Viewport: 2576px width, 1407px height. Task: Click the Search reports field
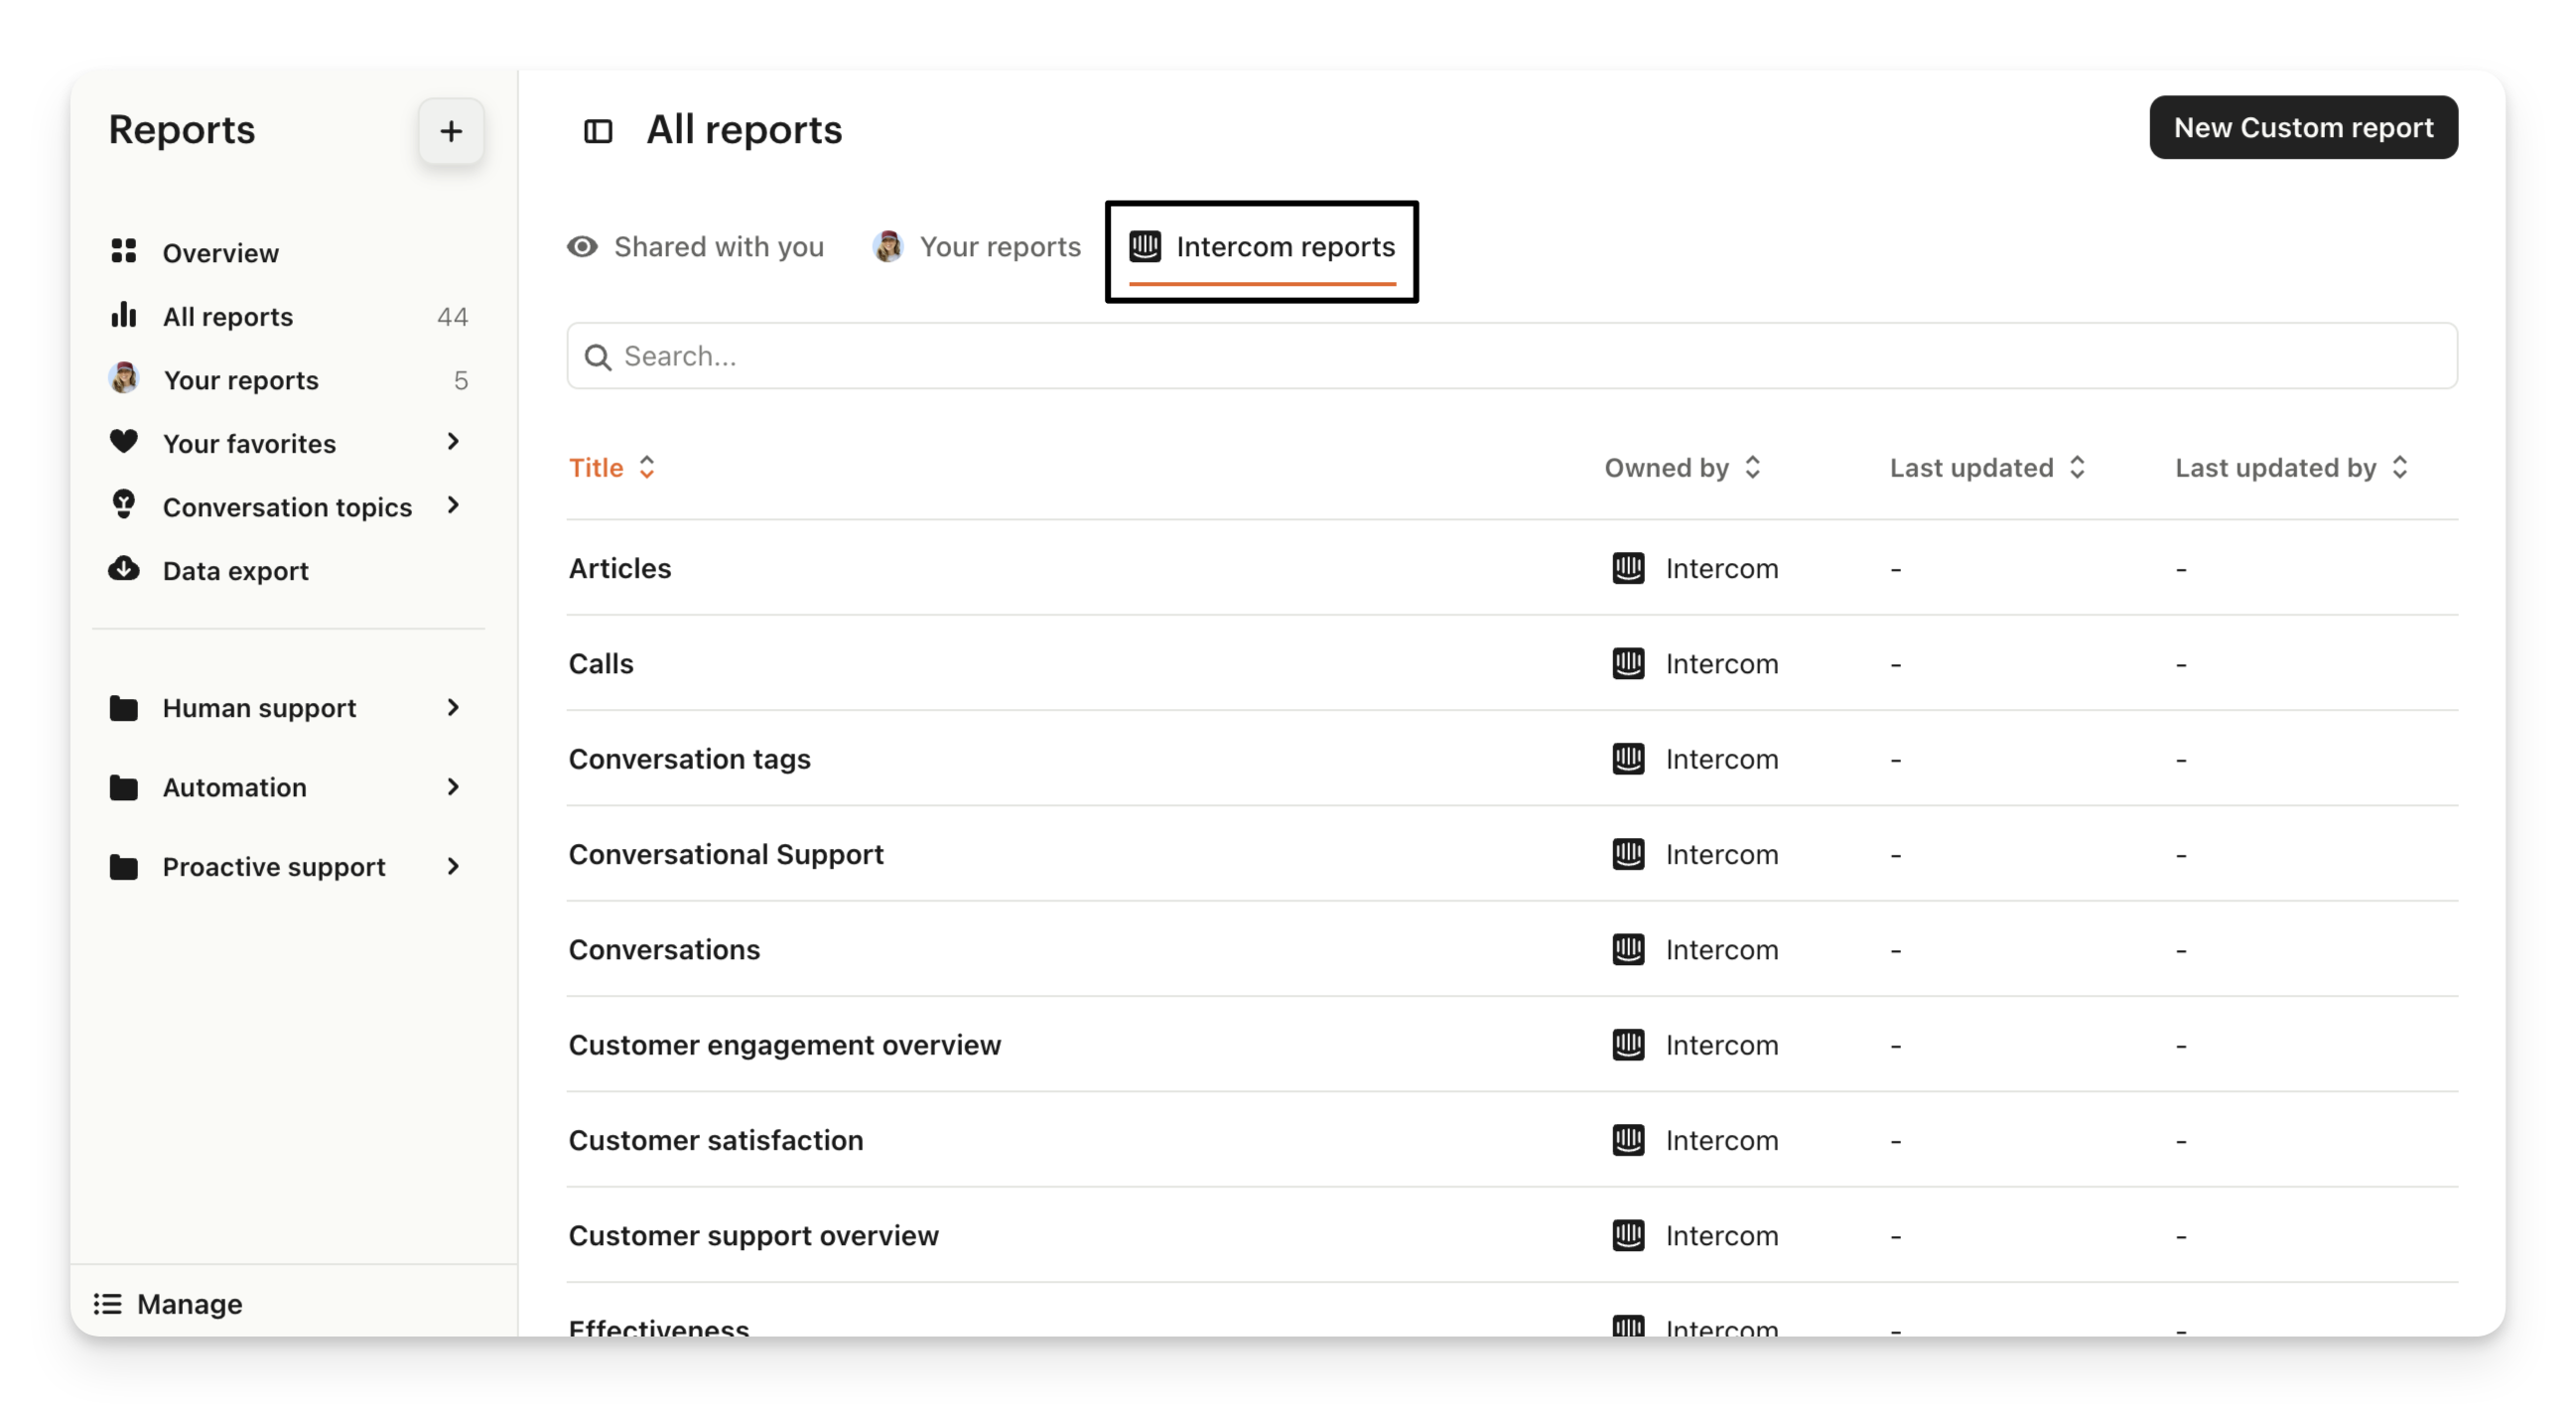[x=1510, y=356]
